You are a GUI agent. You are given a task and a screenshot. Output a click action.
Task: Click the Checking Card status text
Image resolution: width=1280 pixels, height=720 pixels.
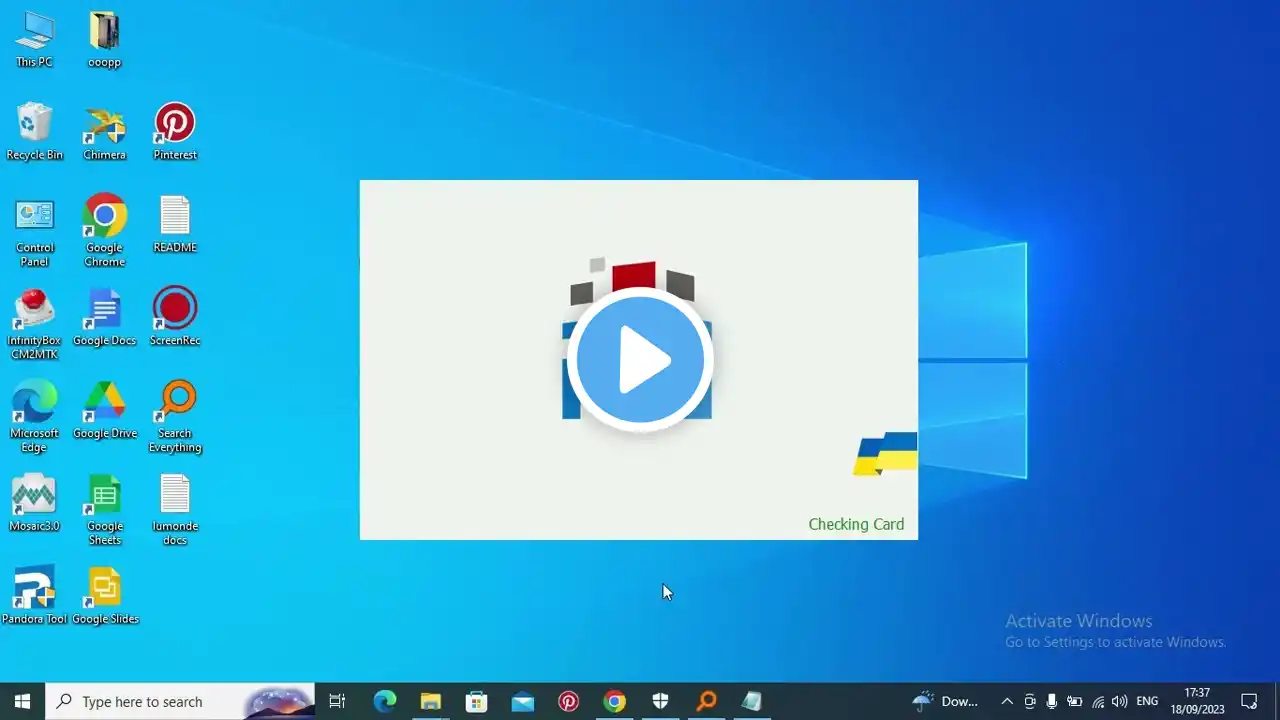click(856, 524)
